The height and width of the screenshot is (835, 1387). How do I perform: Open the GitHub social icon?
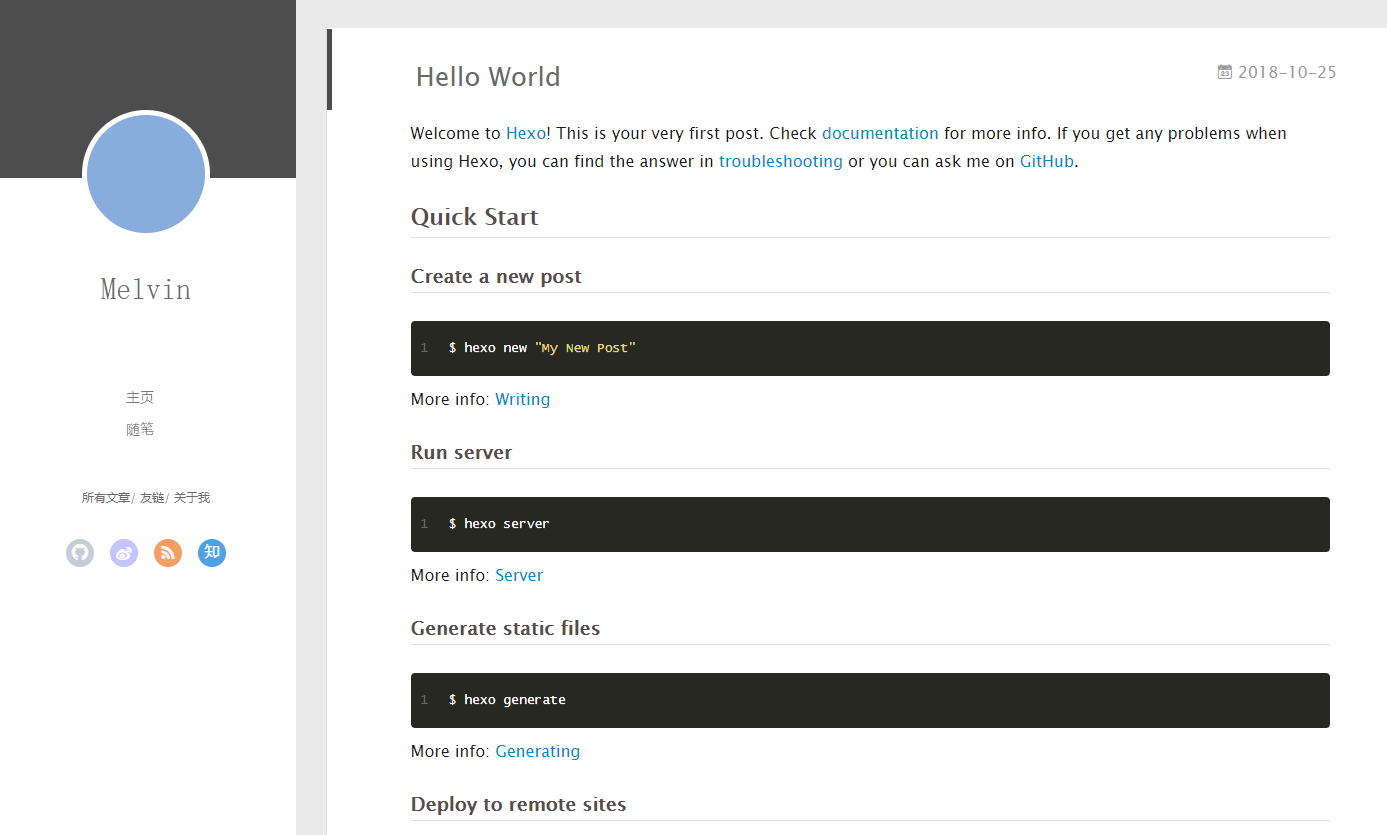point(80,553)
